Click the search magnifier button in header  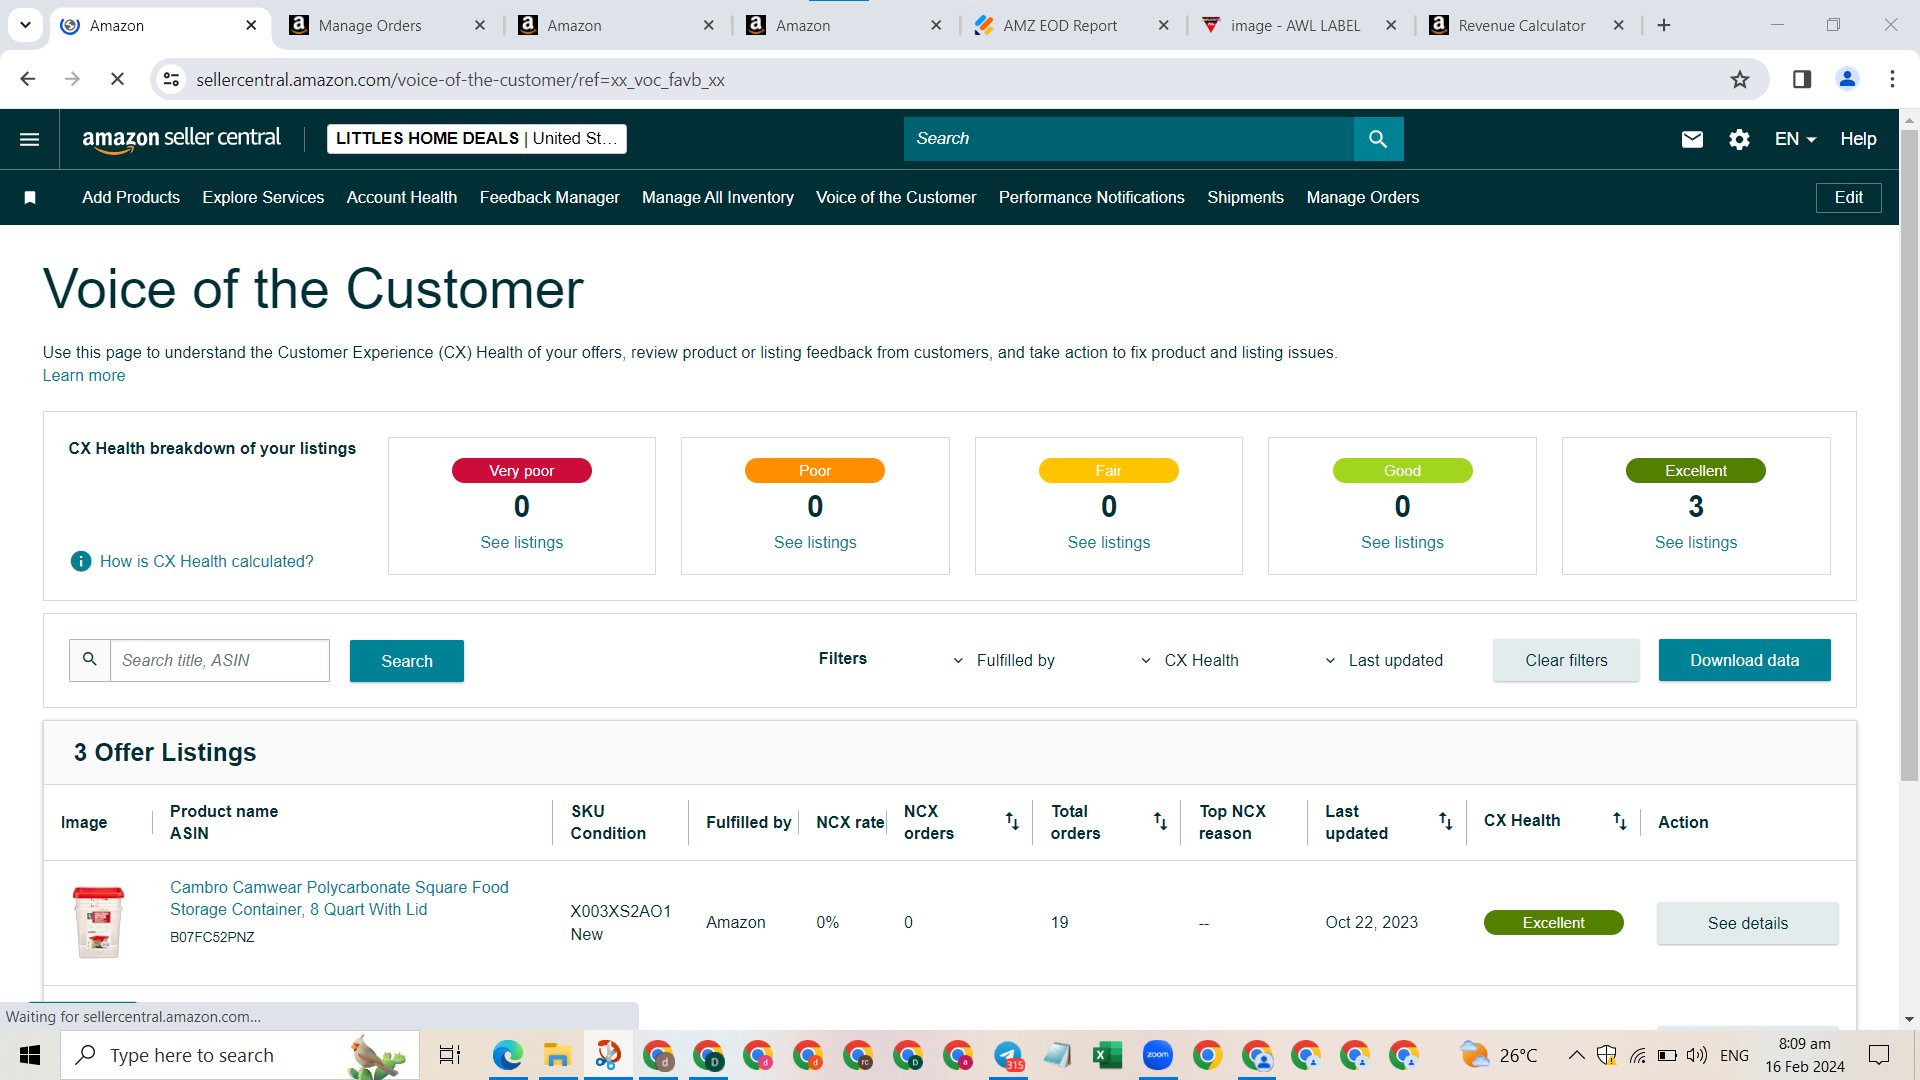[1378, 139]
